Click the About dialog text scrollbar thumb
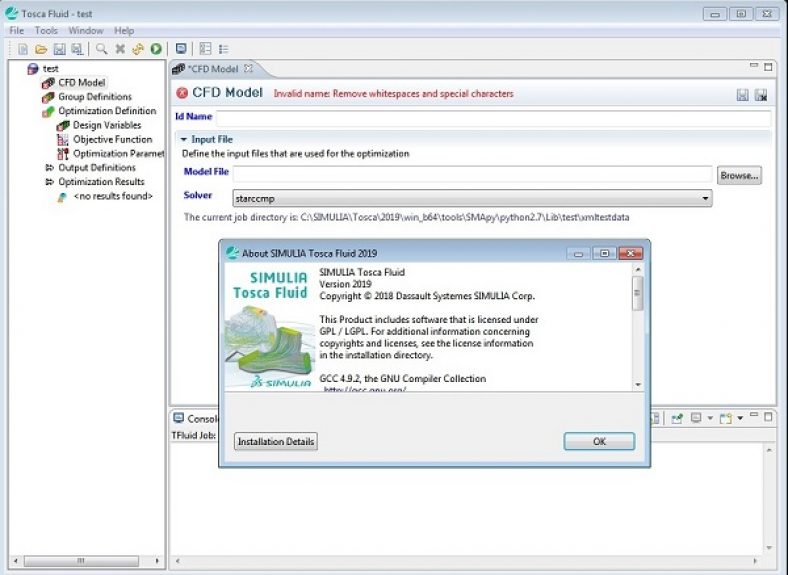 point(638,293)
